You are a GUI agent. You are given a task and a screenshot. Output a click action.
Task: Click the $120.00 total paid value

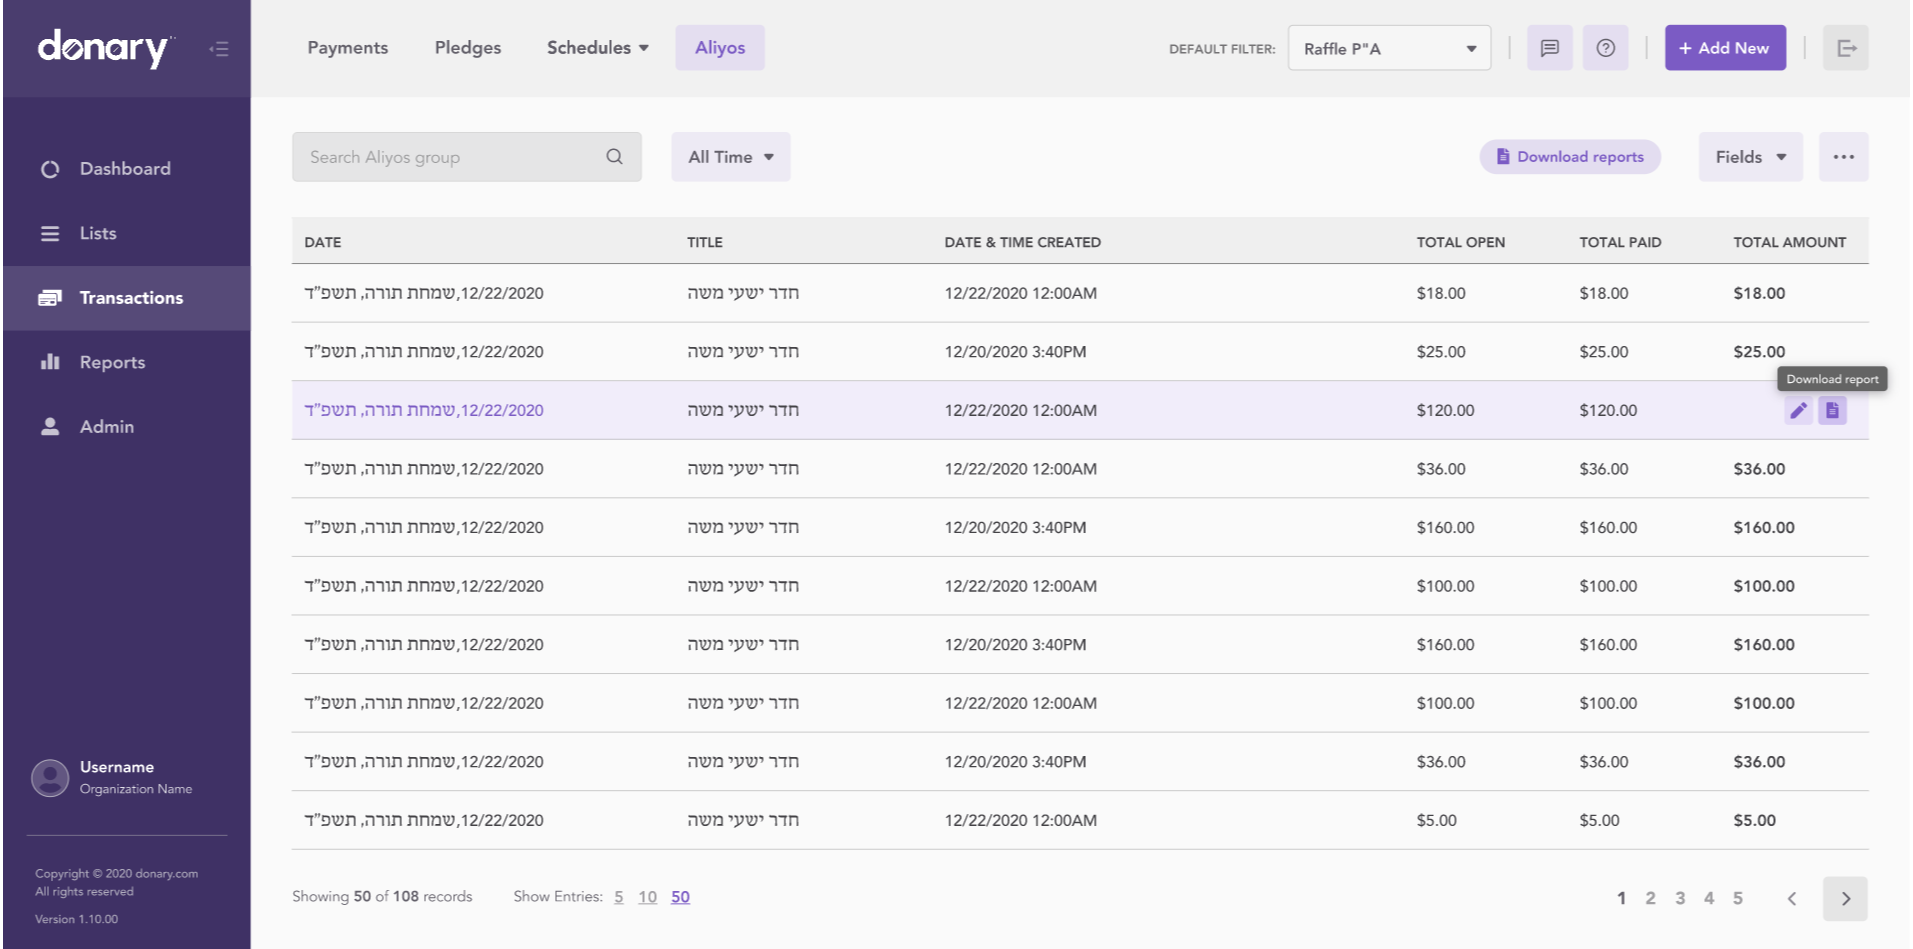(x=1608, y=410)
